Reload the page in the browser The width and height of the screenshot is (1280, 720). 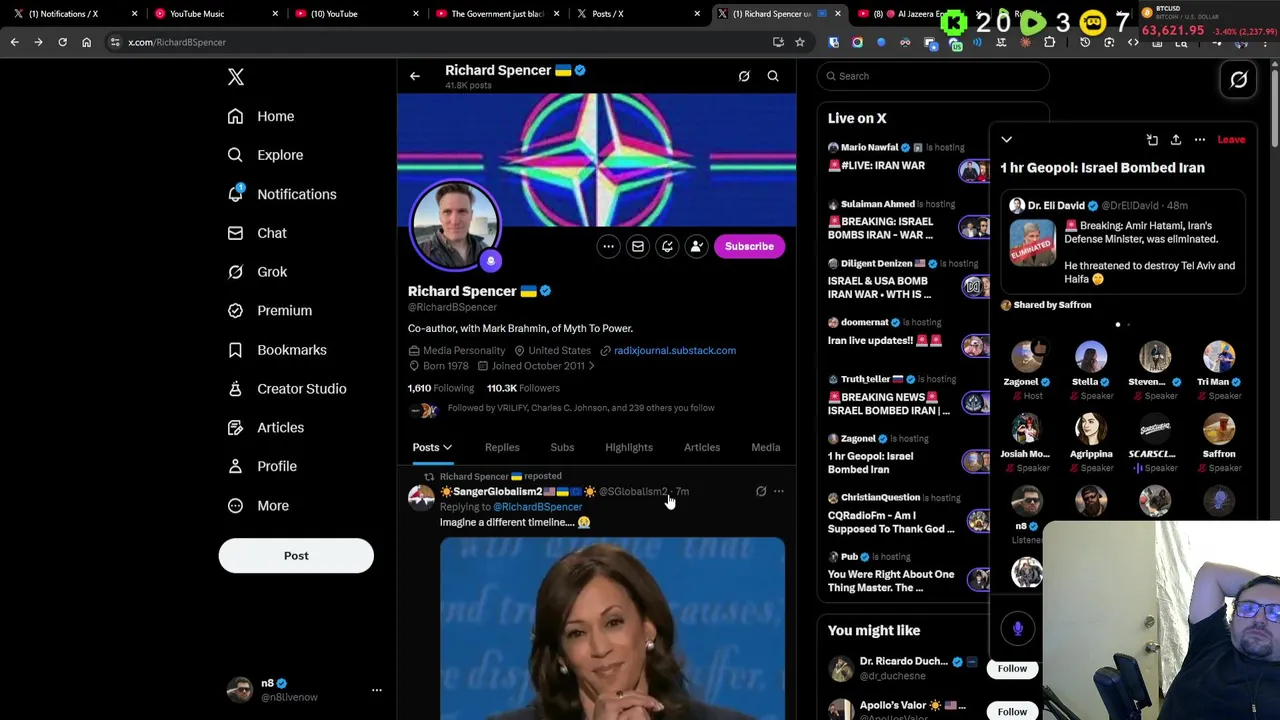pos(62,42)
